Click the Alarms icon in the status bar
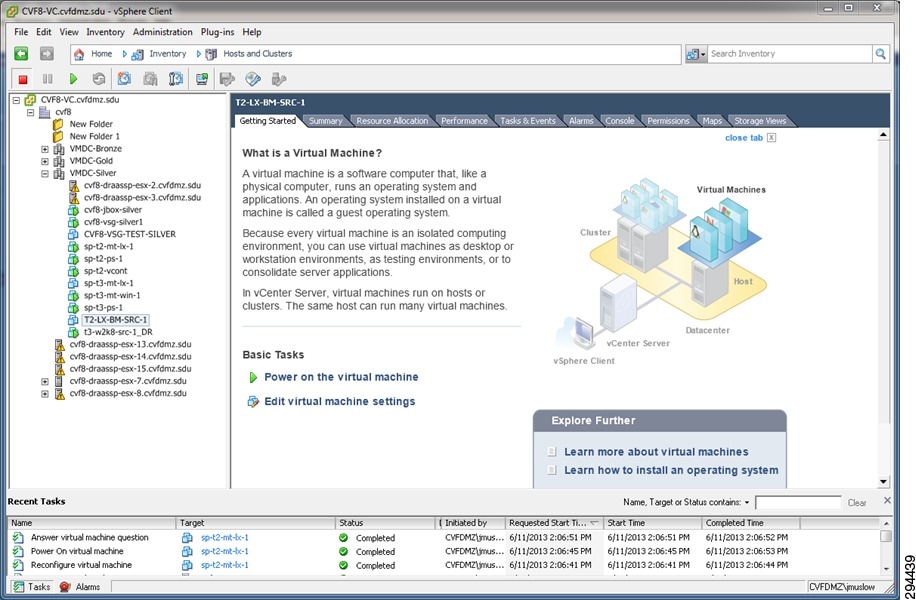Image resolution: width=916 pixels, height=600 pixels. (x=65, y=587)
